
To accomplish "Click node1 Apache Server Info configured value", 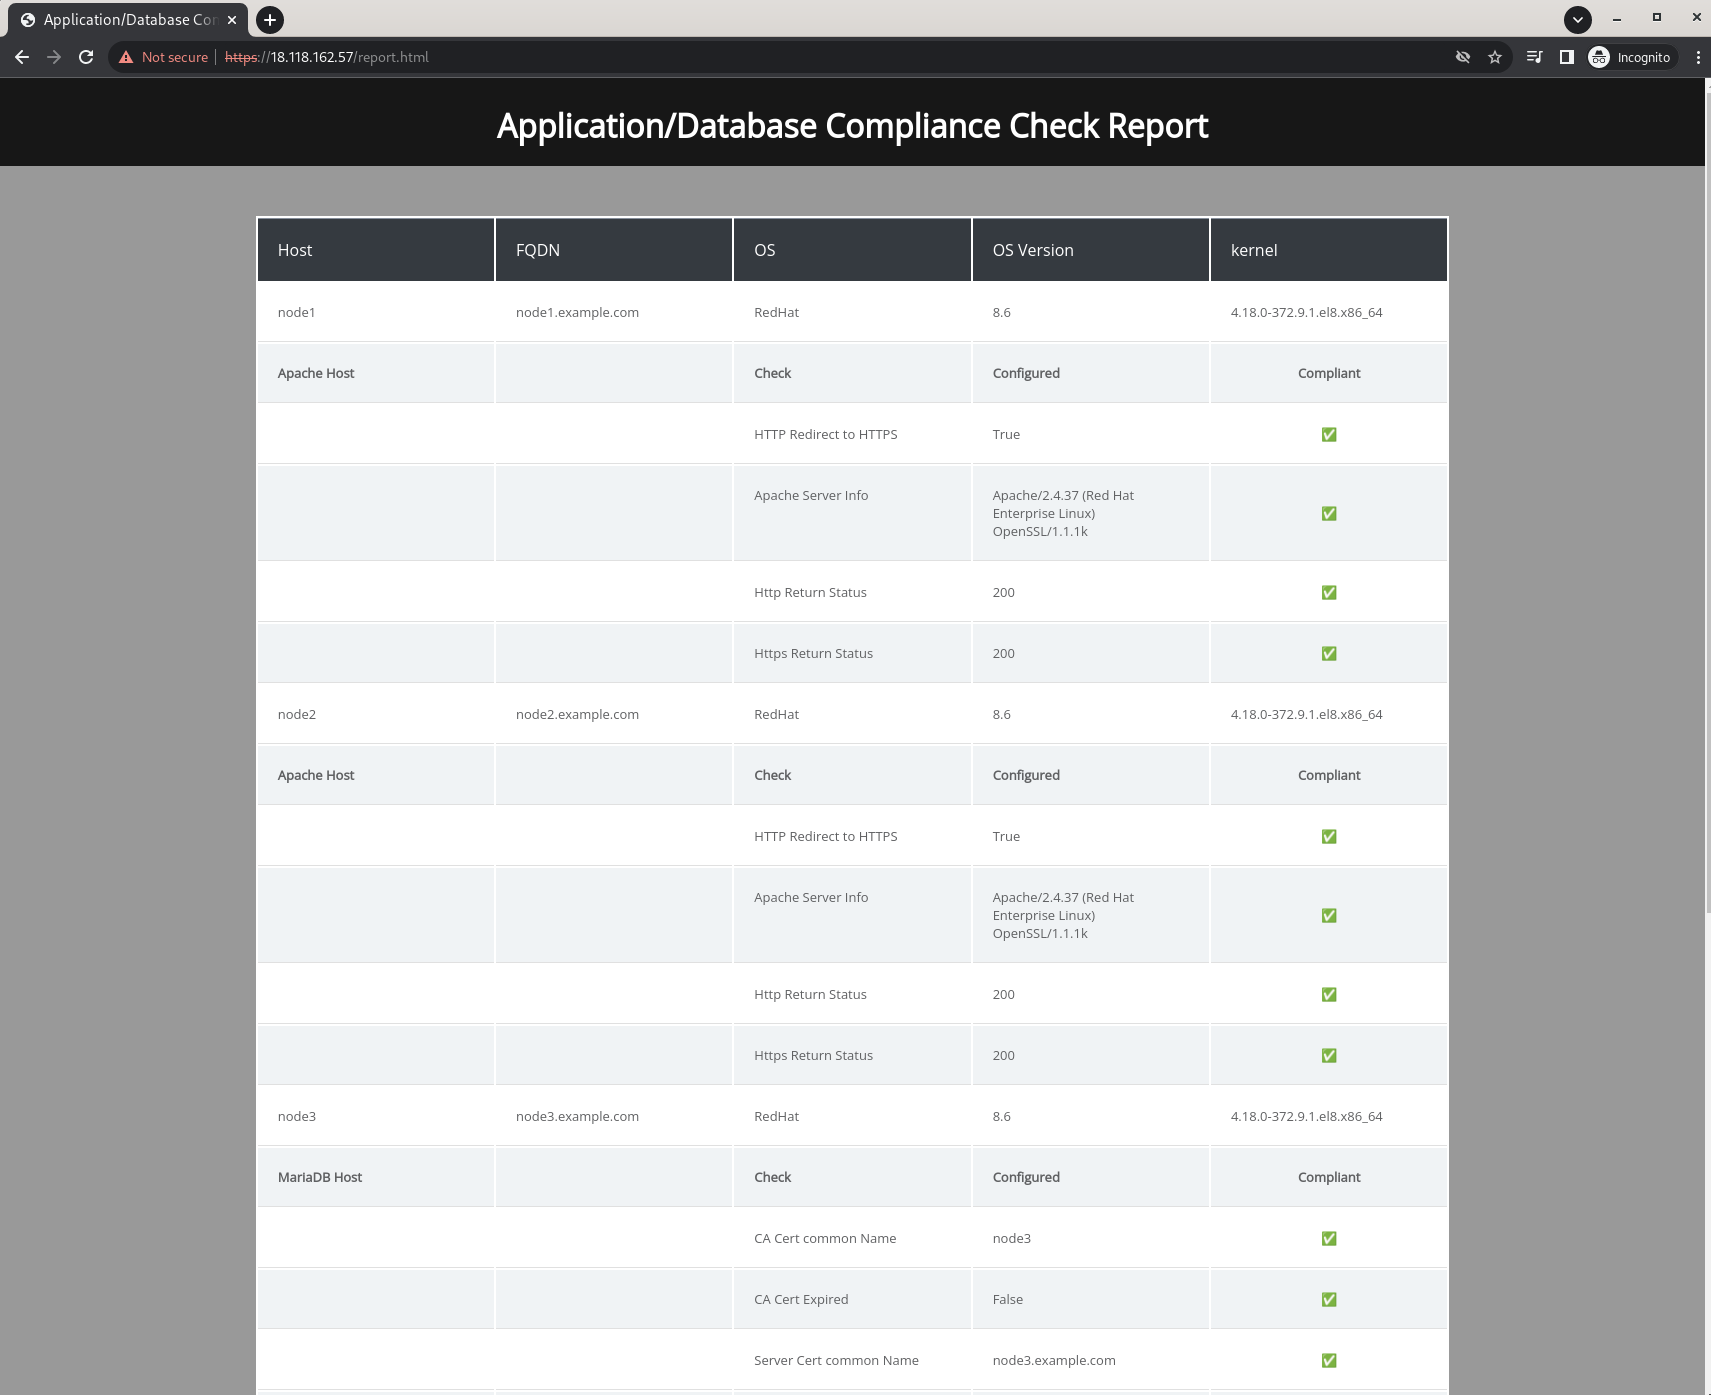I will click(x=1063, y=513).
